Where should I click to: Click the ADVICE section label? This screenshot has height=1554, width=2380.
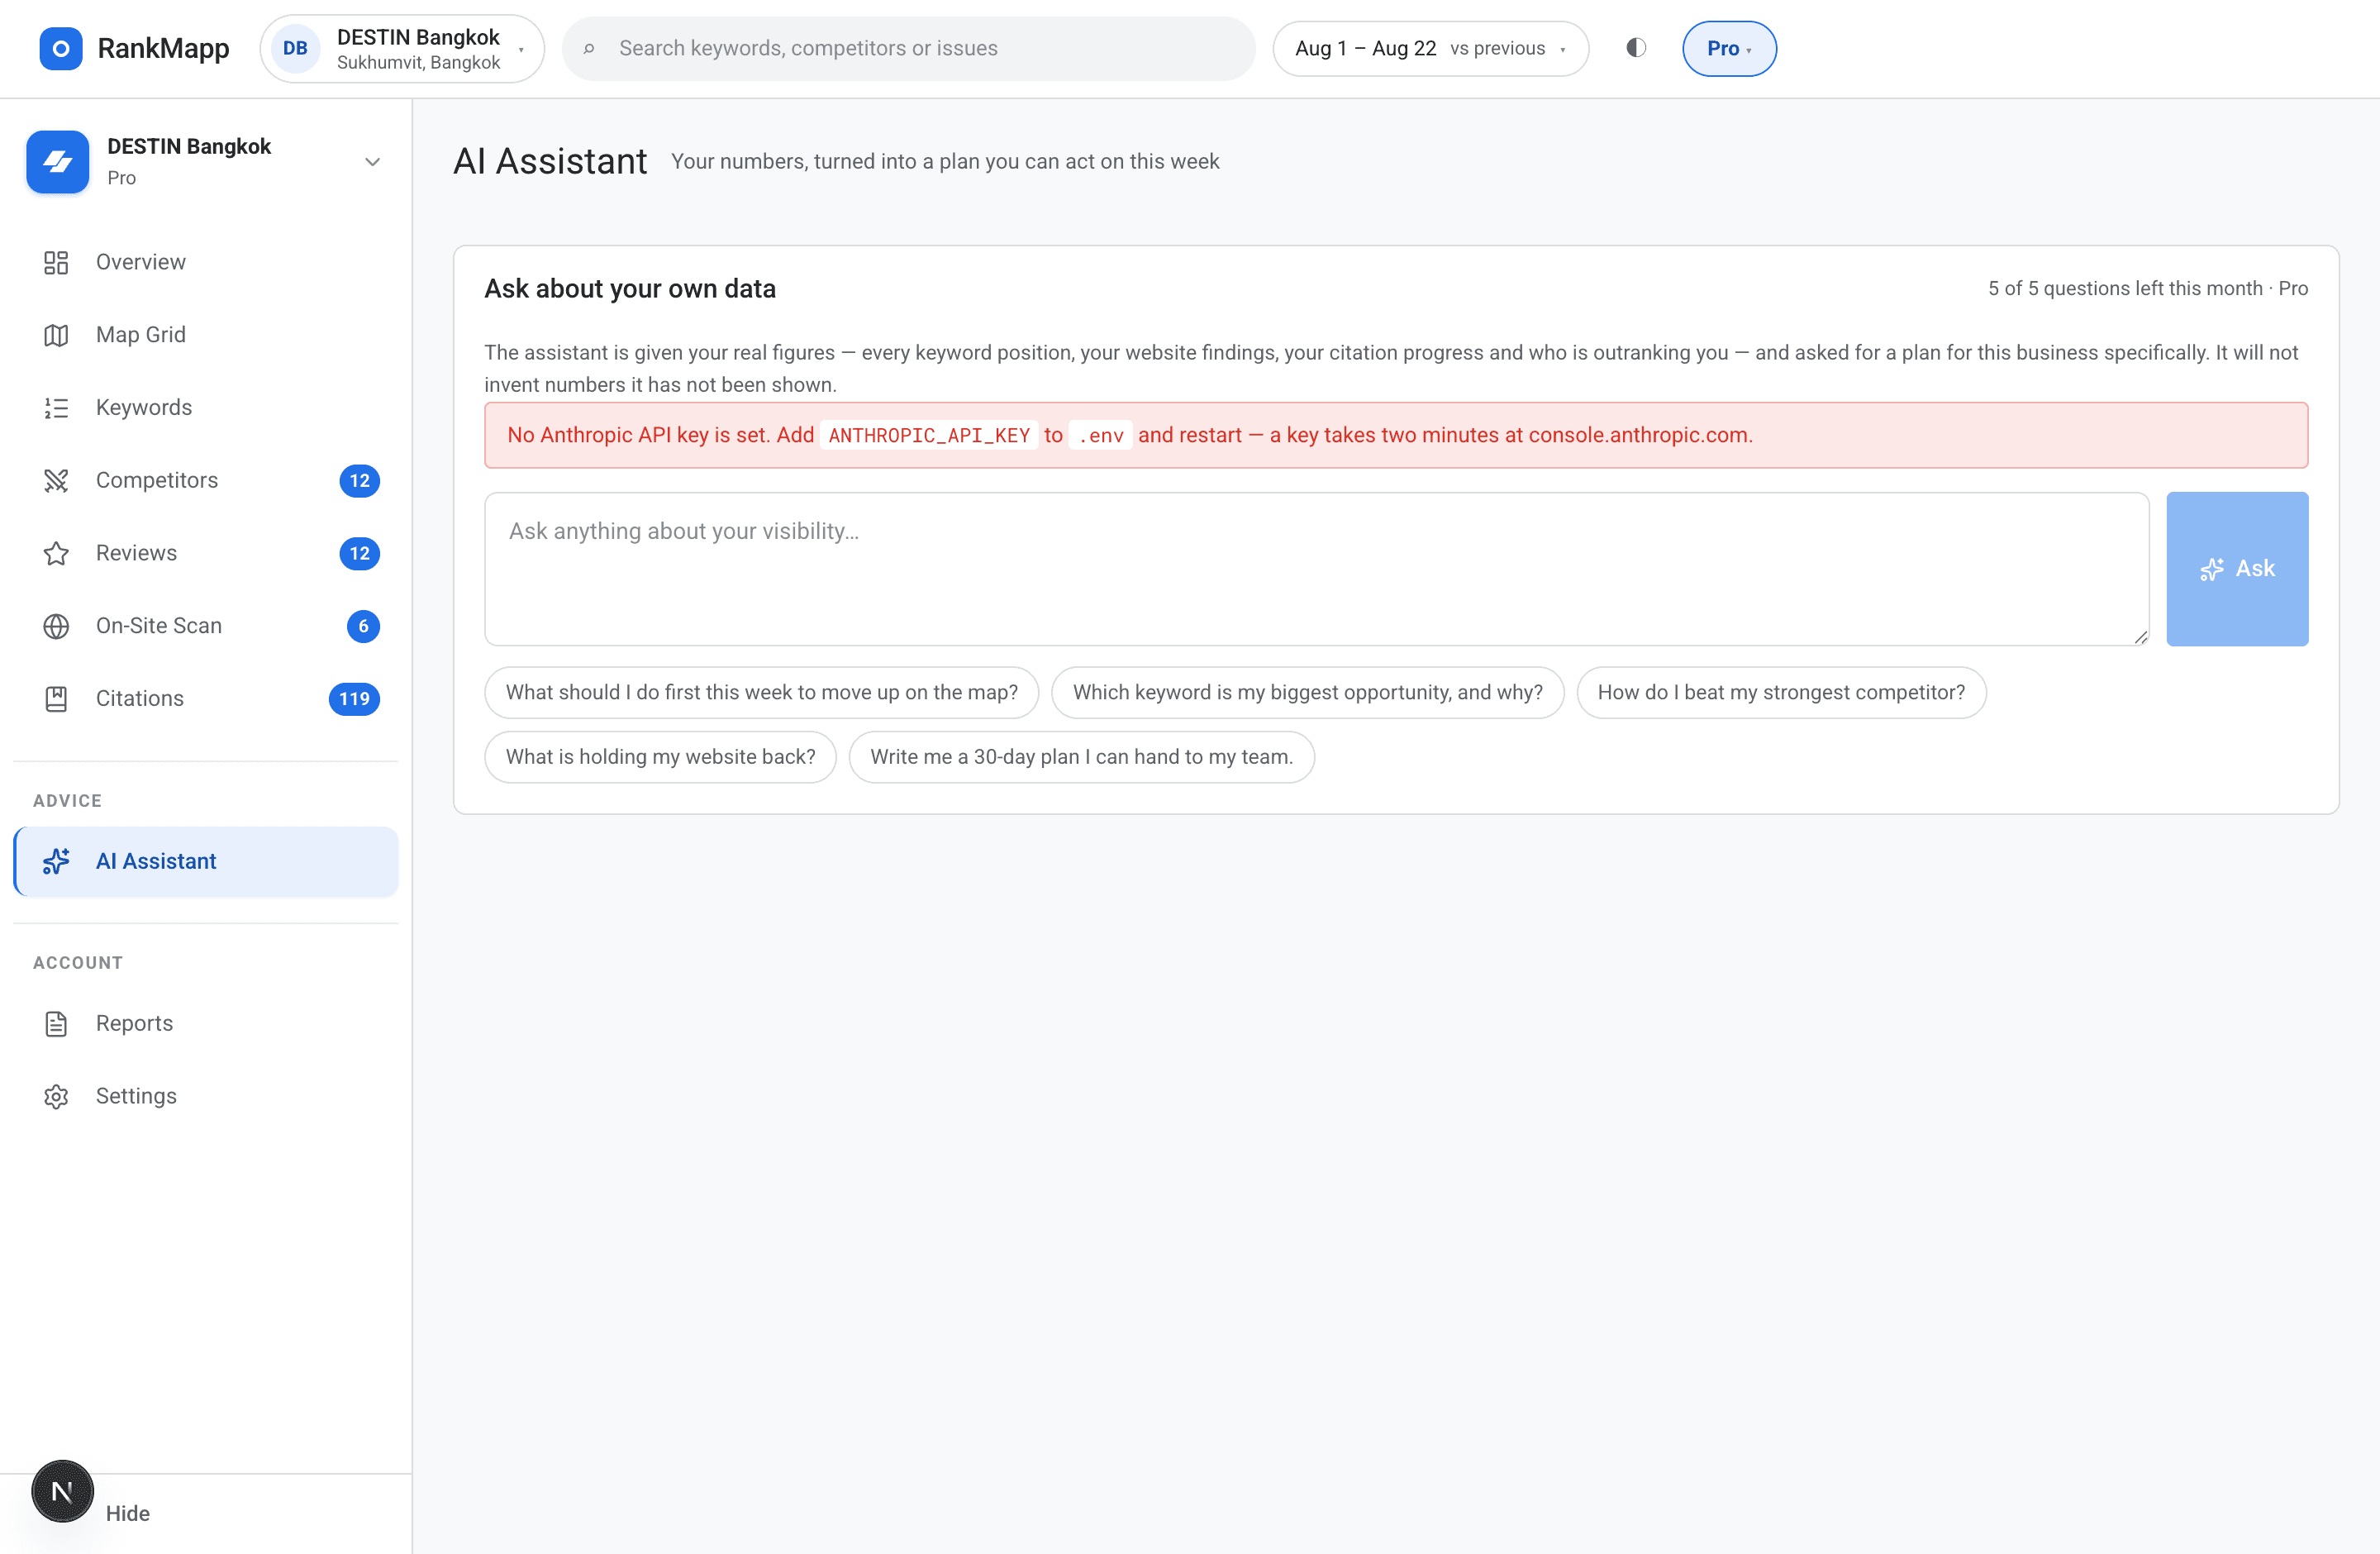pos(67,801)
